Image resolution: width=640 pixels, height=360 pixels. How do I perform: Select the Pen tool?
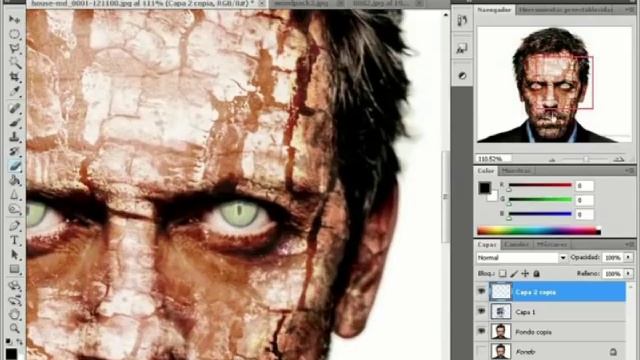pyautogui.click(x=14, y=226)
